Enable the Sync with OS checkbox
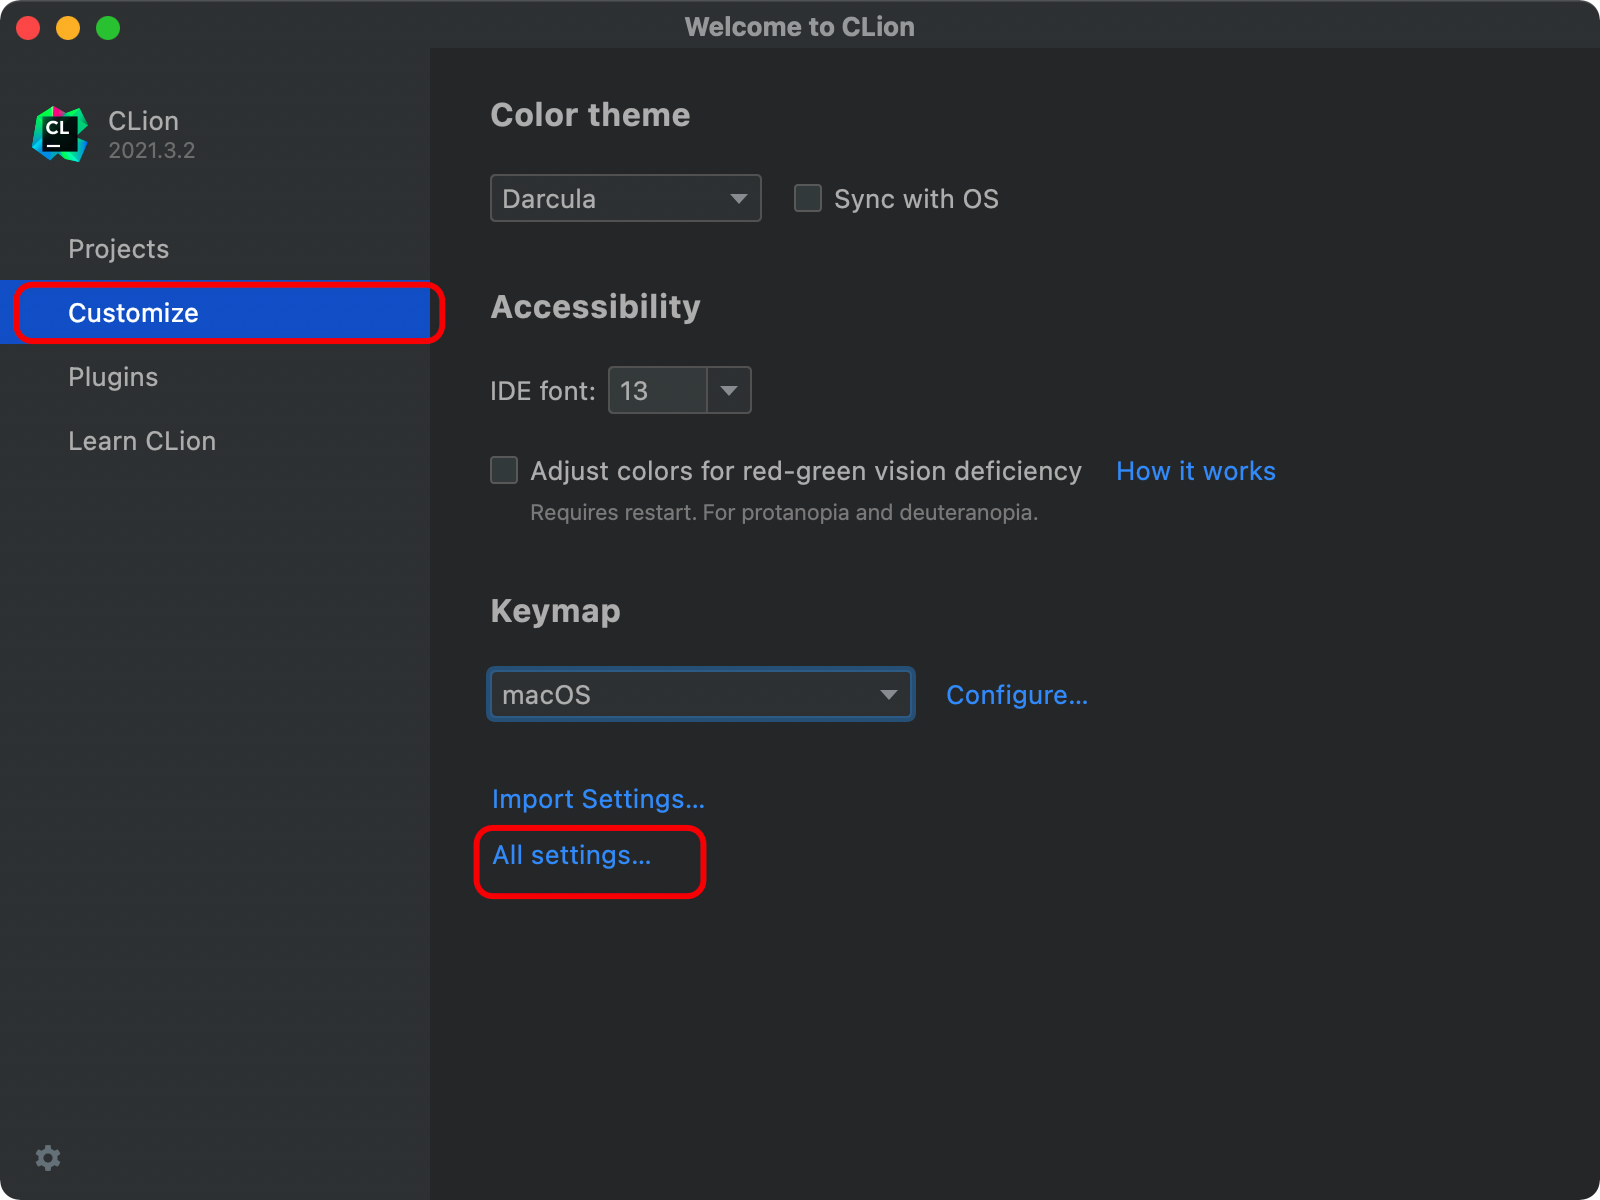The image size is (1600, 1200). point(807,198)
